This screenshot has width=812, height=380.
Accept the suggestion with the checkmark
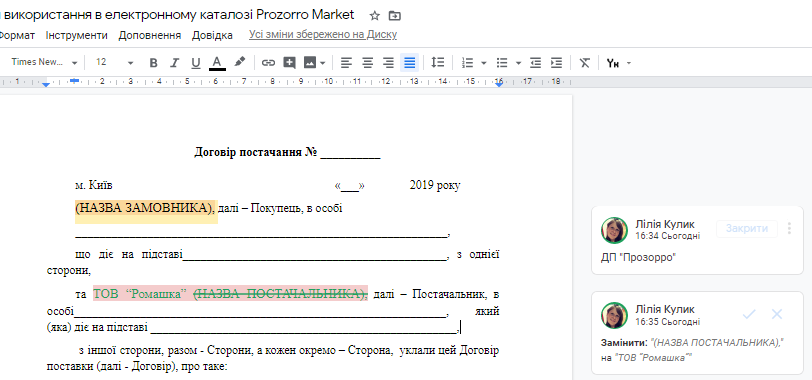[x=749, y=314]
